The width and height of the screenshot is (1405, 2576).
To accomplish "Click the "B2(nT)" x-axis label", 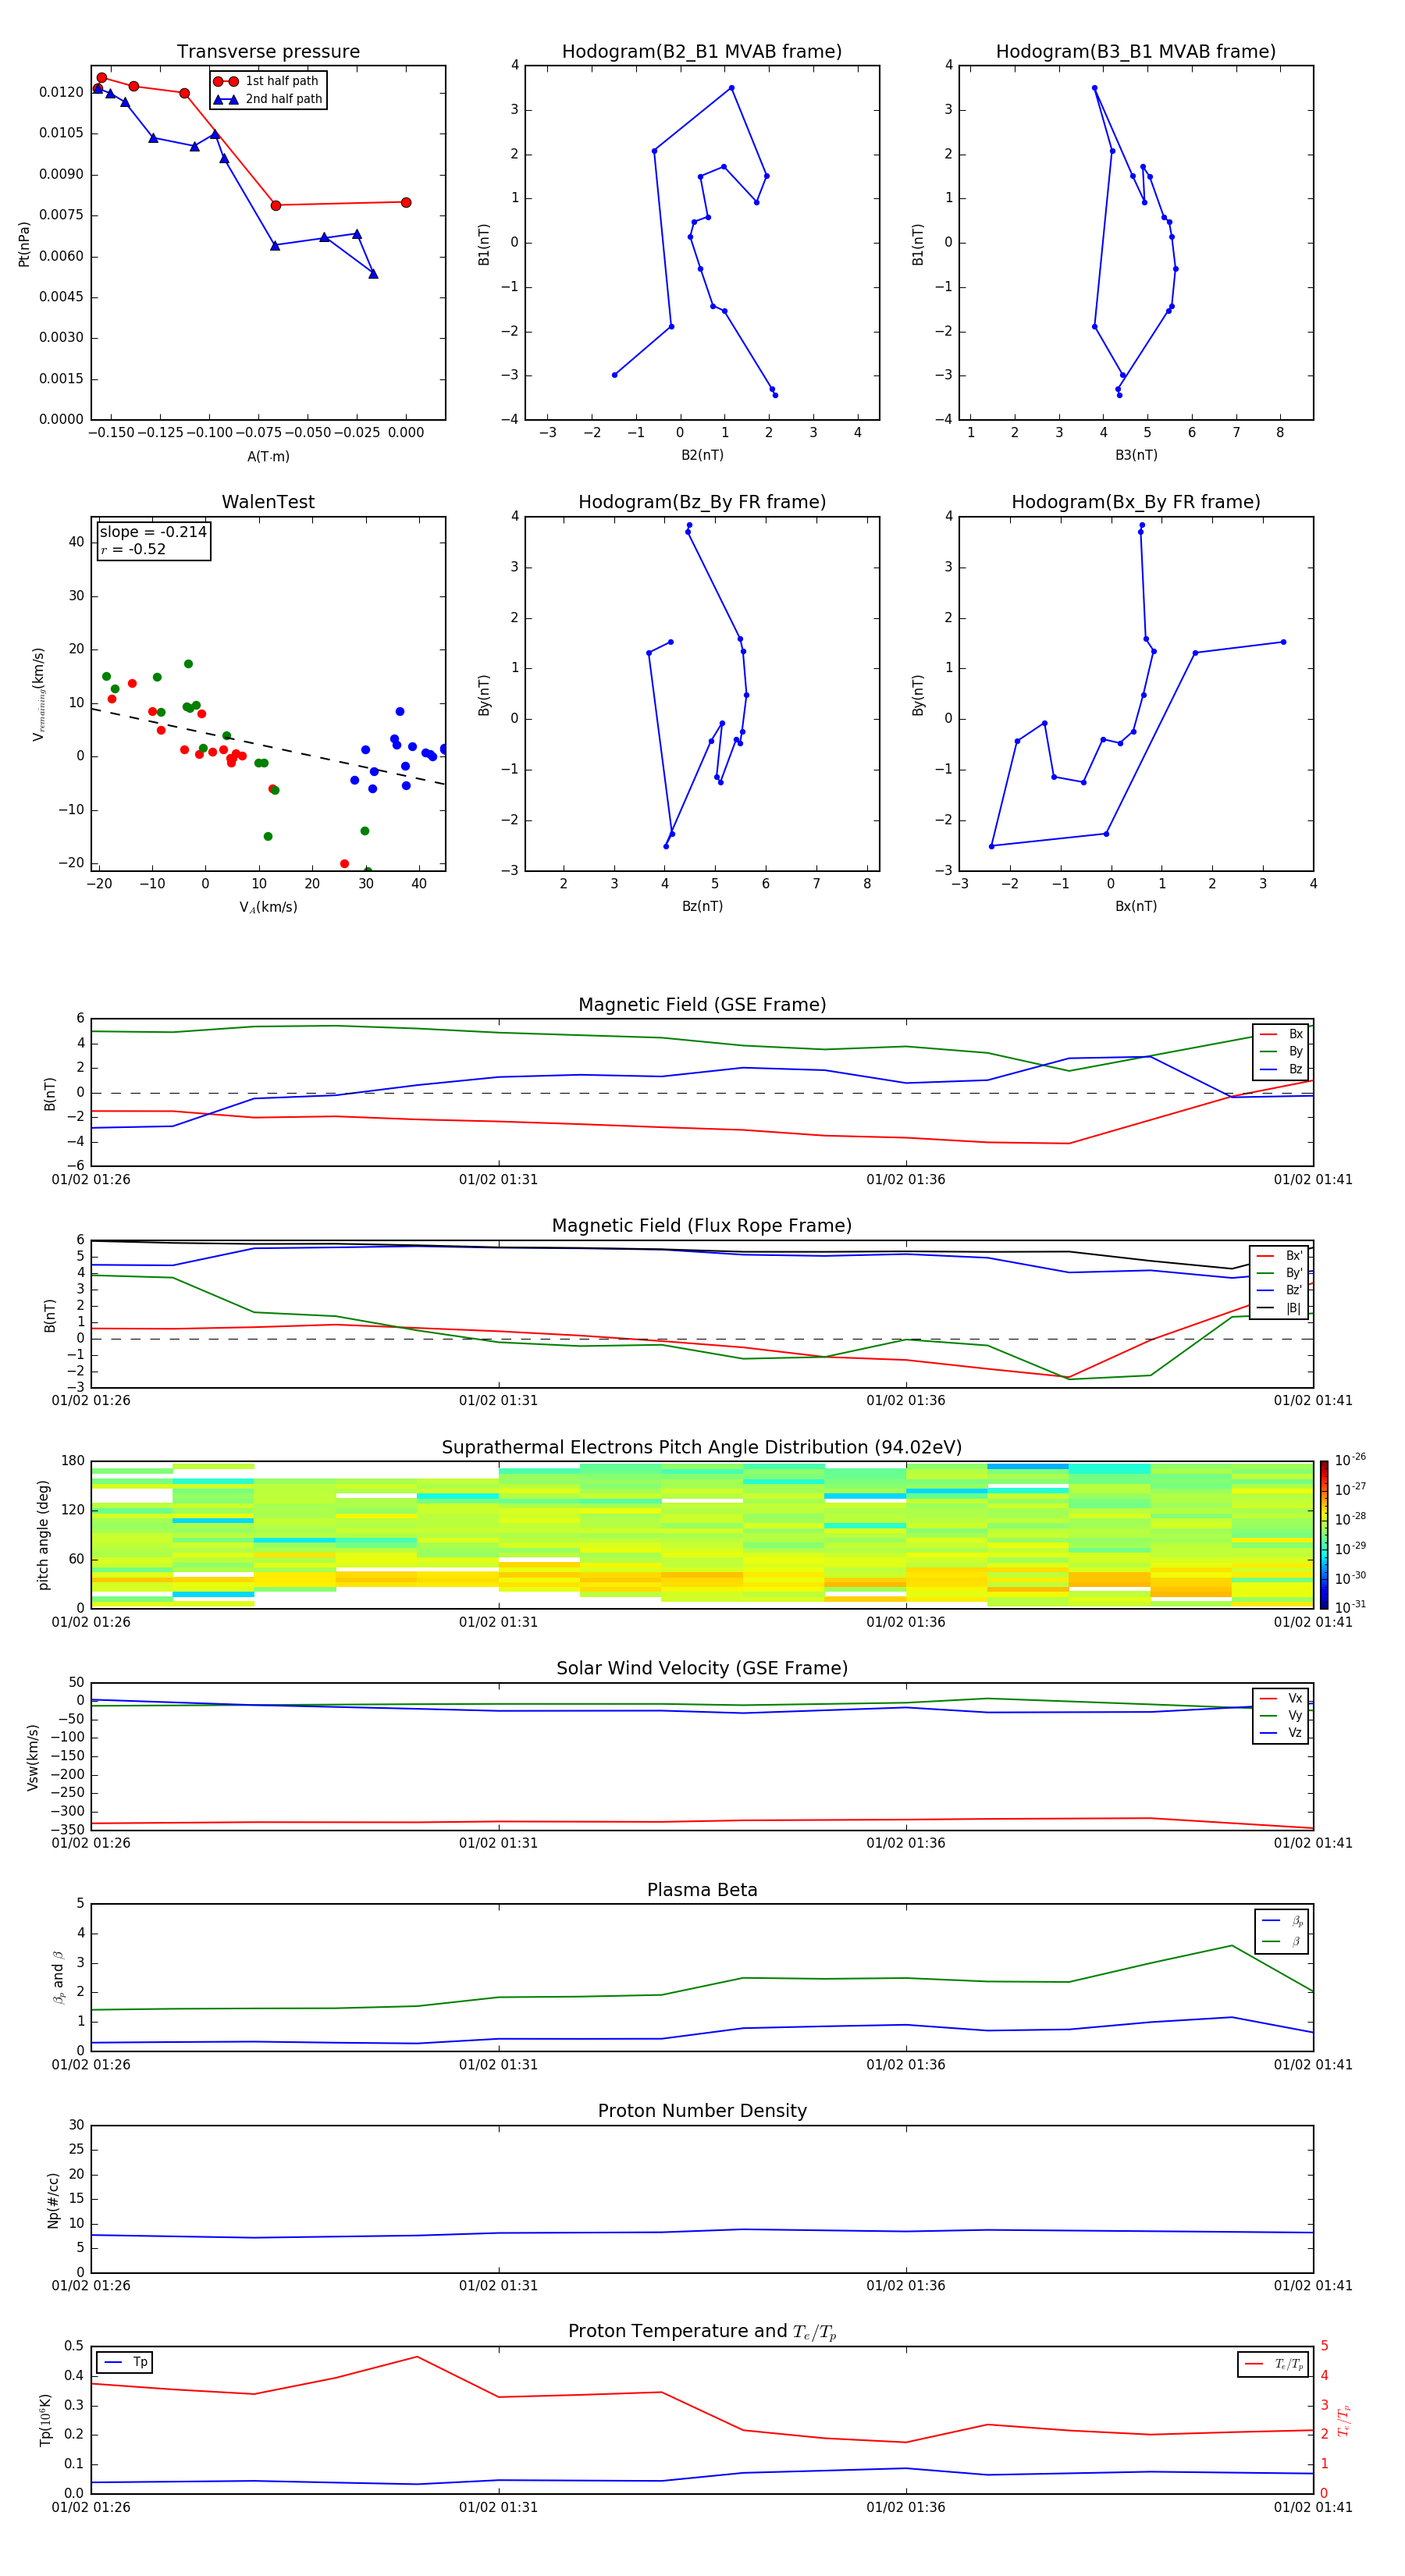I will tap(702, 455).
